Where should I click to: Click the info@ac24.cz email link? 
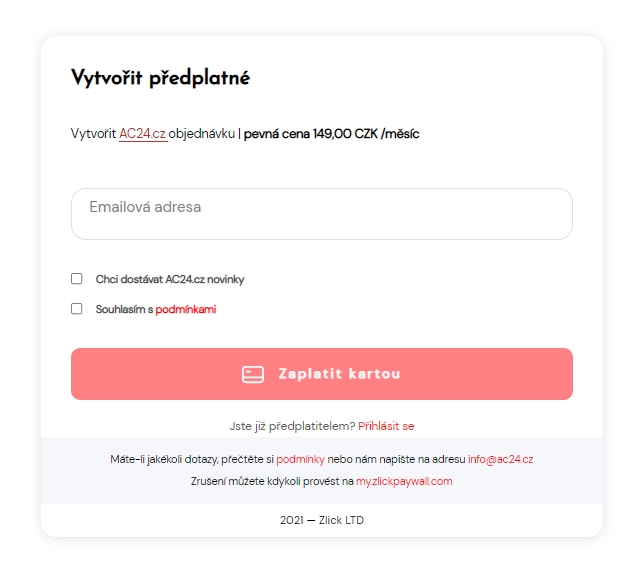click(500, 460)
